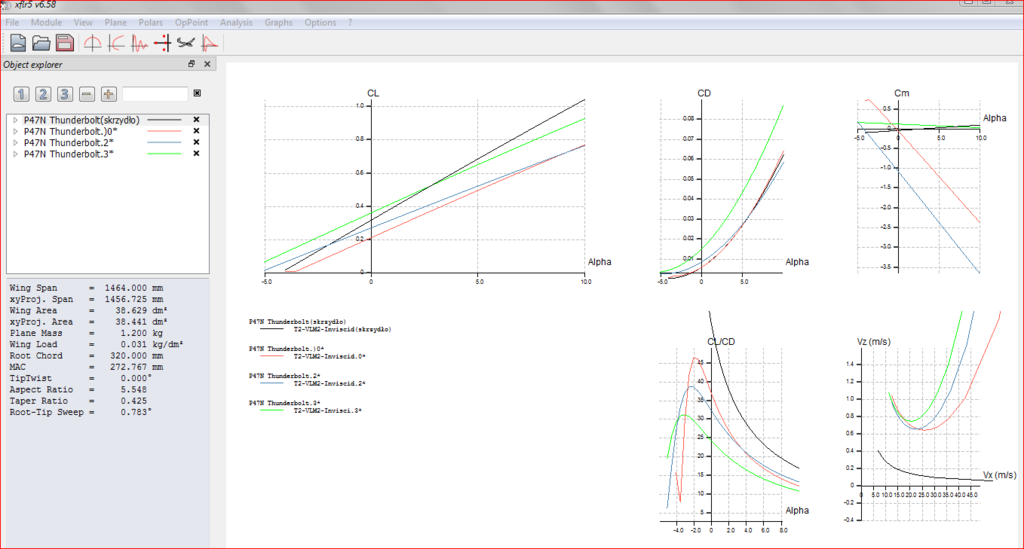
Task: Toggle visibility of P47N Thunderbolt.3* curve
Action: click(197, 155)
